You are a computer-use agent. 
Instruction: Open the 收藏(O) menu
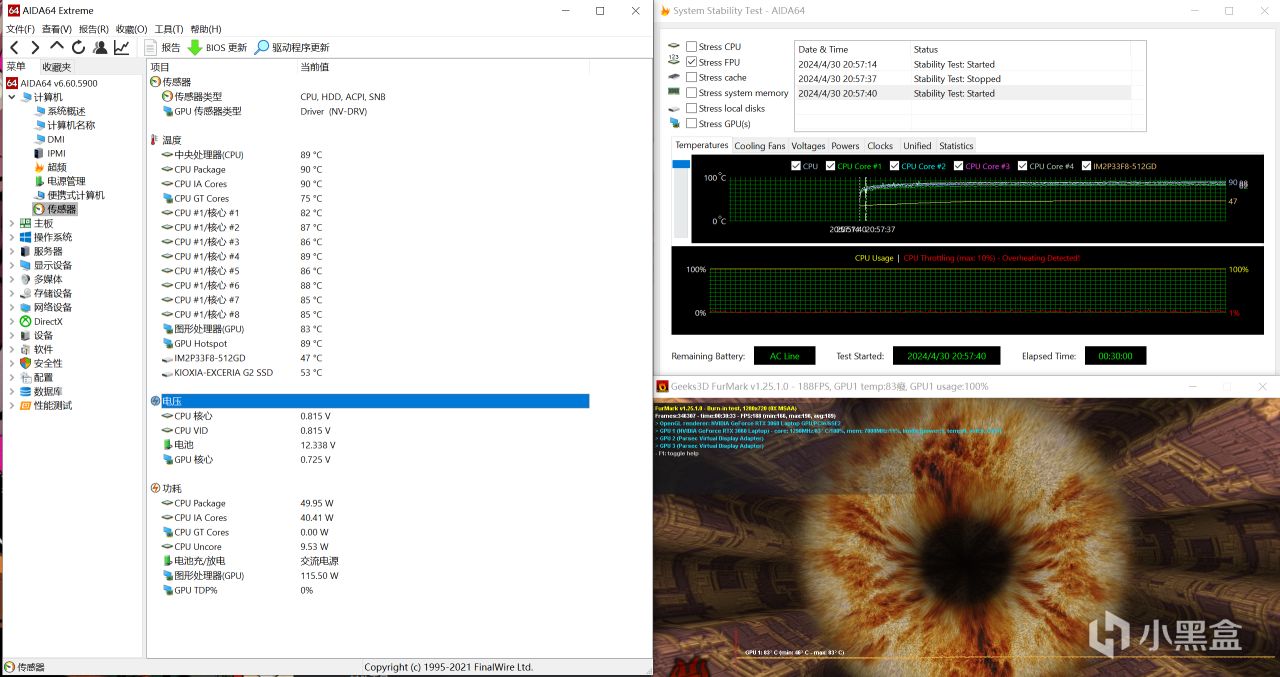click(x=131, y=29)
